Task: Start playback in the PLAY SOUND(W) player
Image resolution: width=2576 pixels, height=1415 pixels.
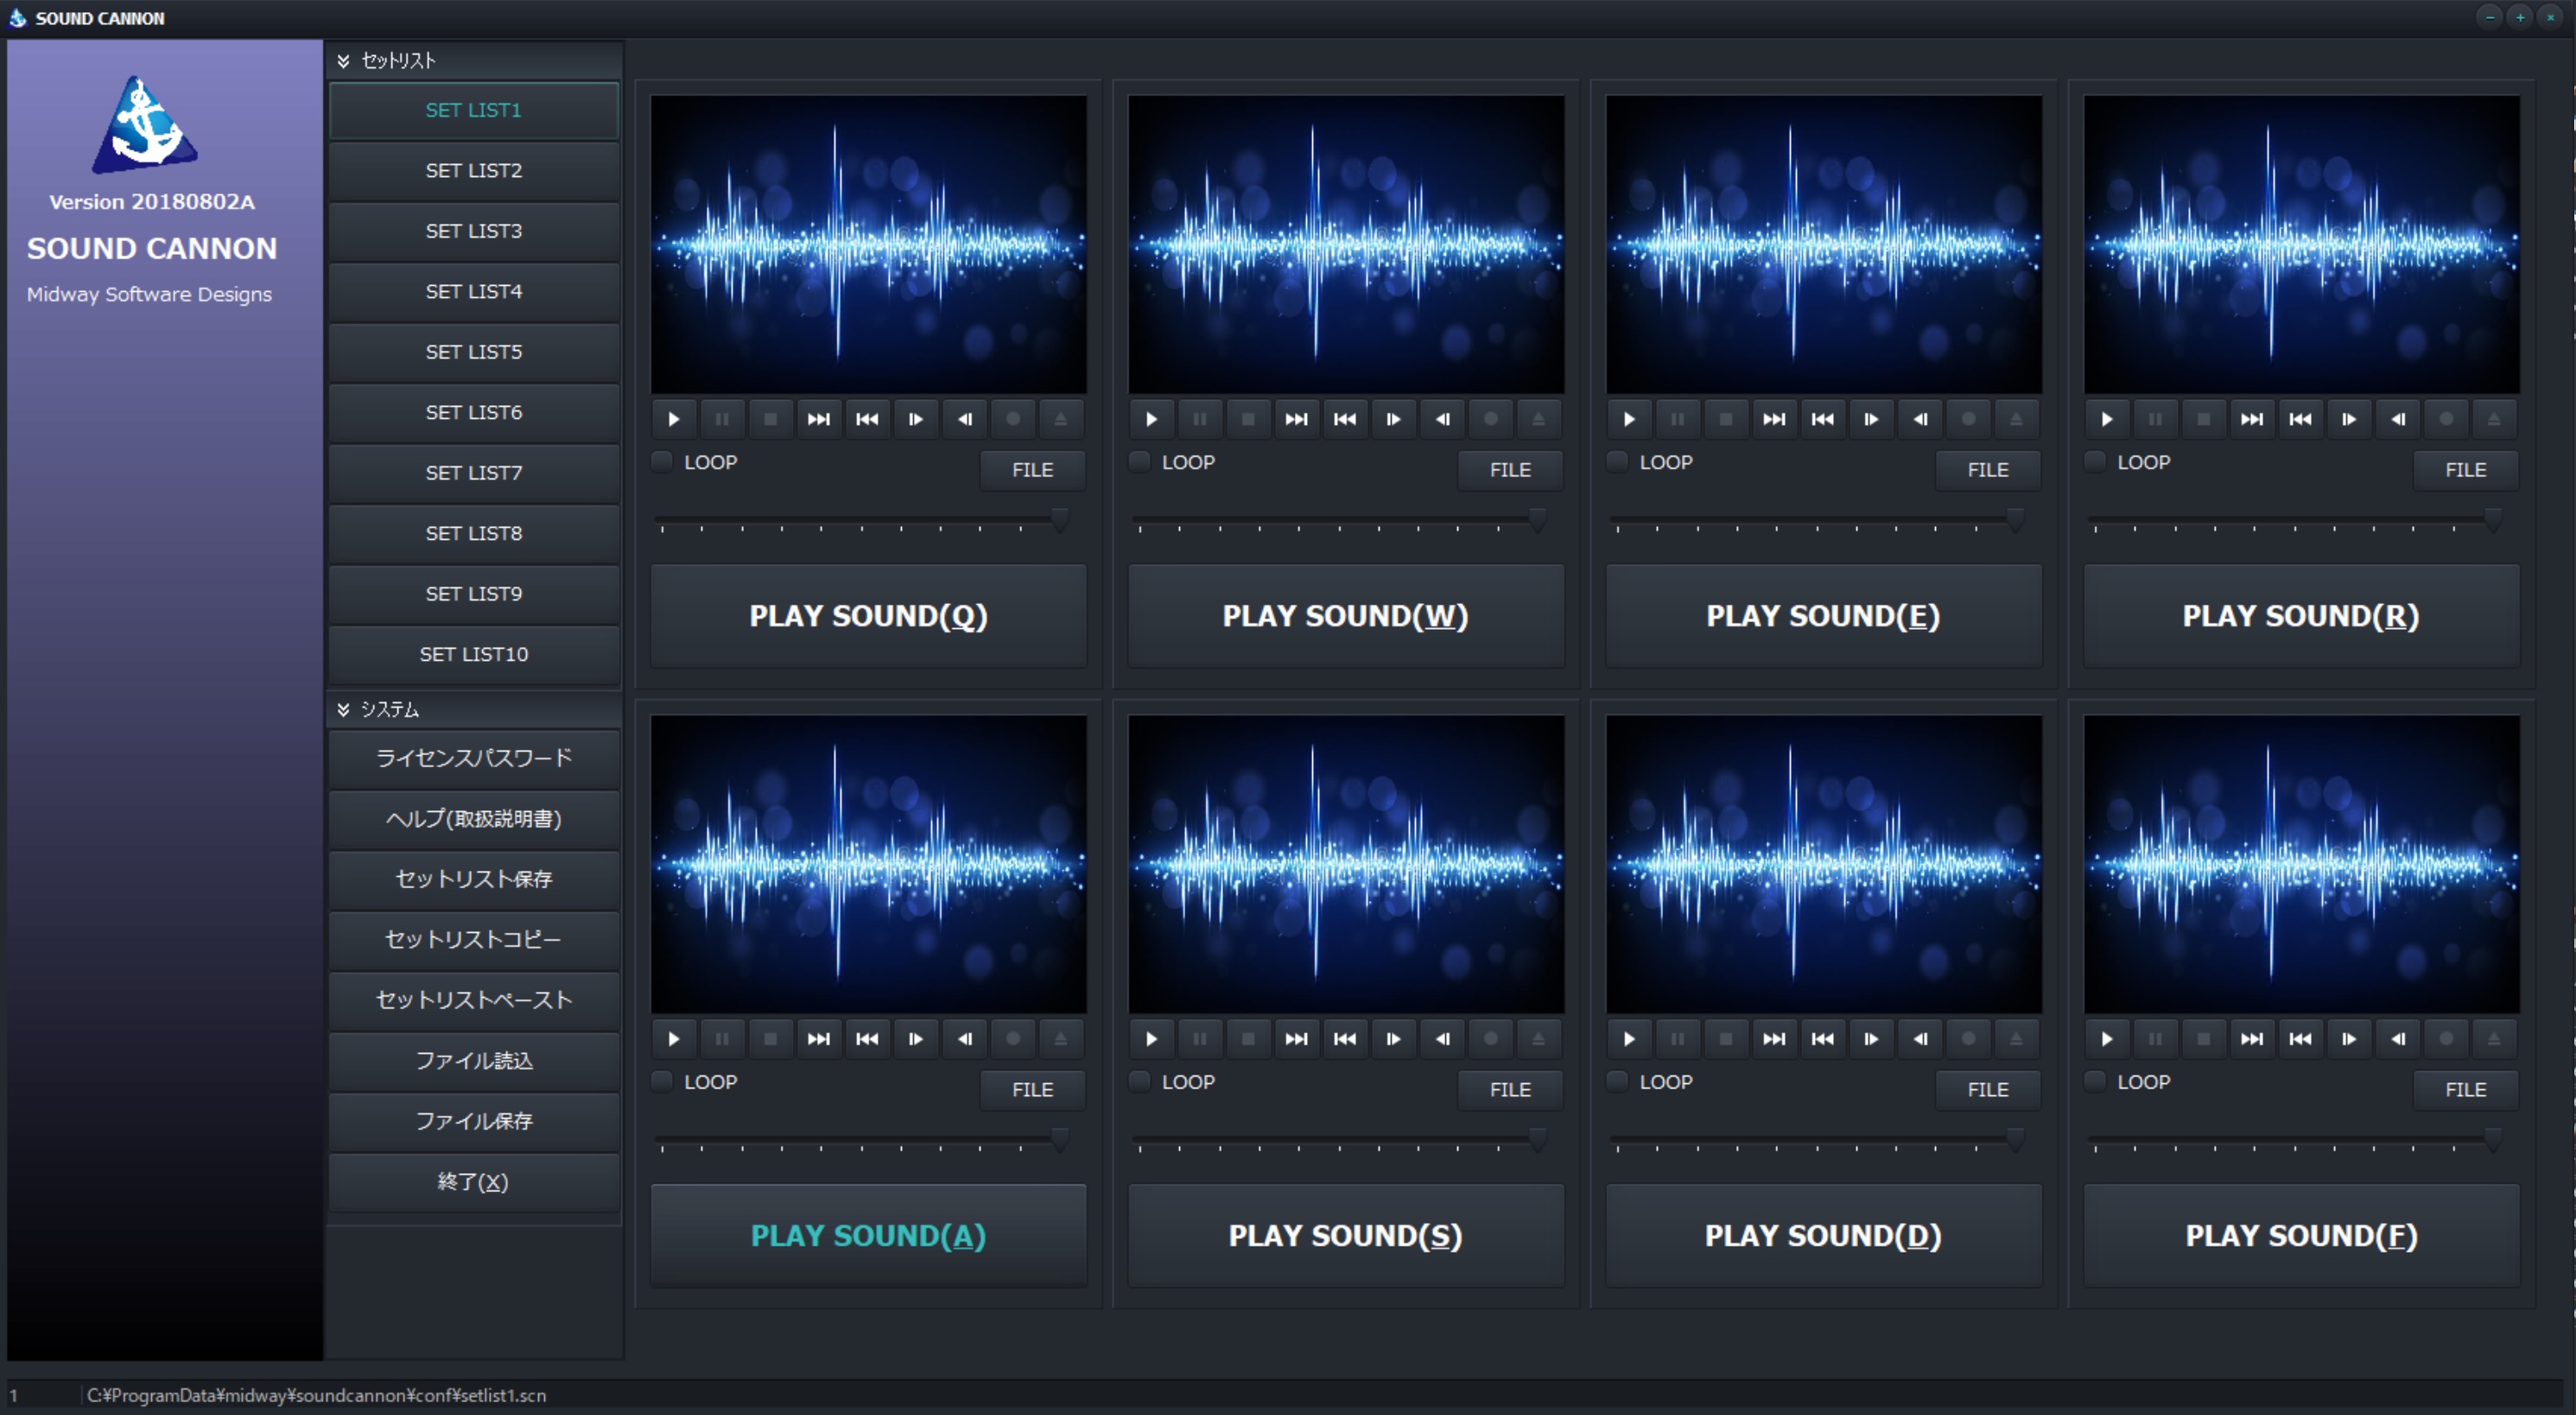Action: click(1152, 419)
